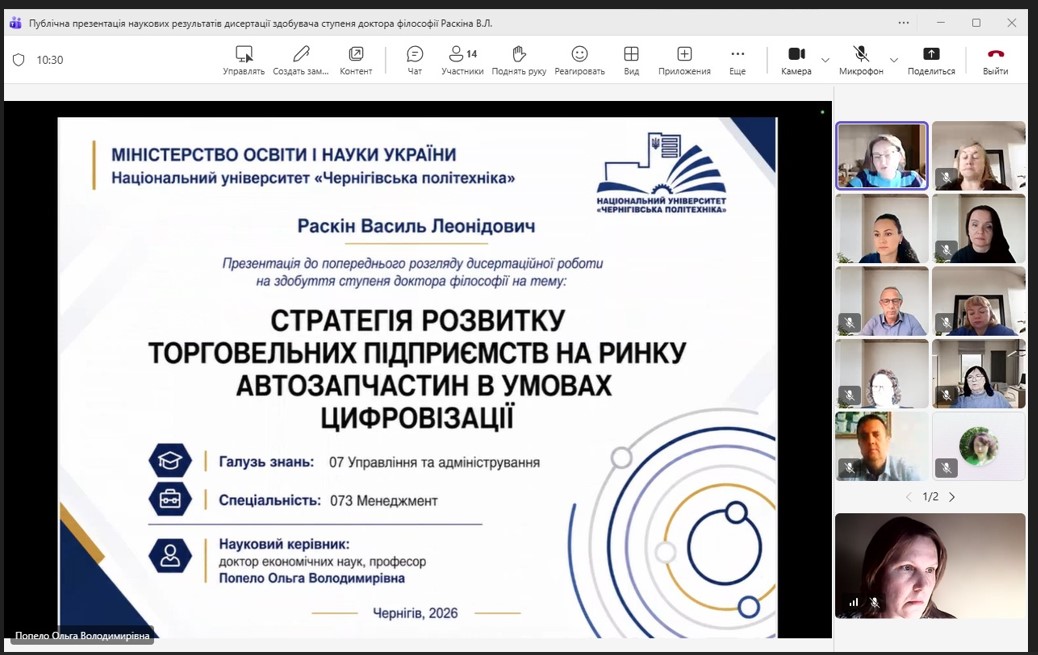This screenshot has width=1038, height=655.
Task: Show the Участники participants list
Action: click(462, 60)
